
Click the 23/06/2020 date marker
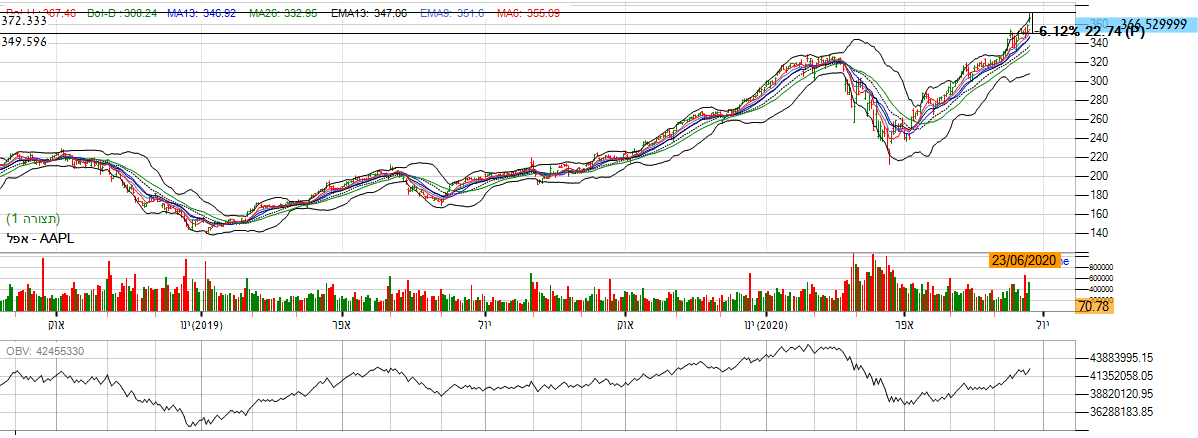[1023, 261]
